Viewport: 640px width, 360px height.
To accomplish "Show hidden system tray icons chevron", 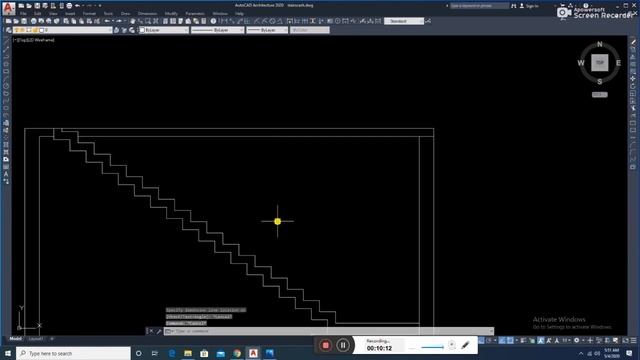I will point(581,353).
